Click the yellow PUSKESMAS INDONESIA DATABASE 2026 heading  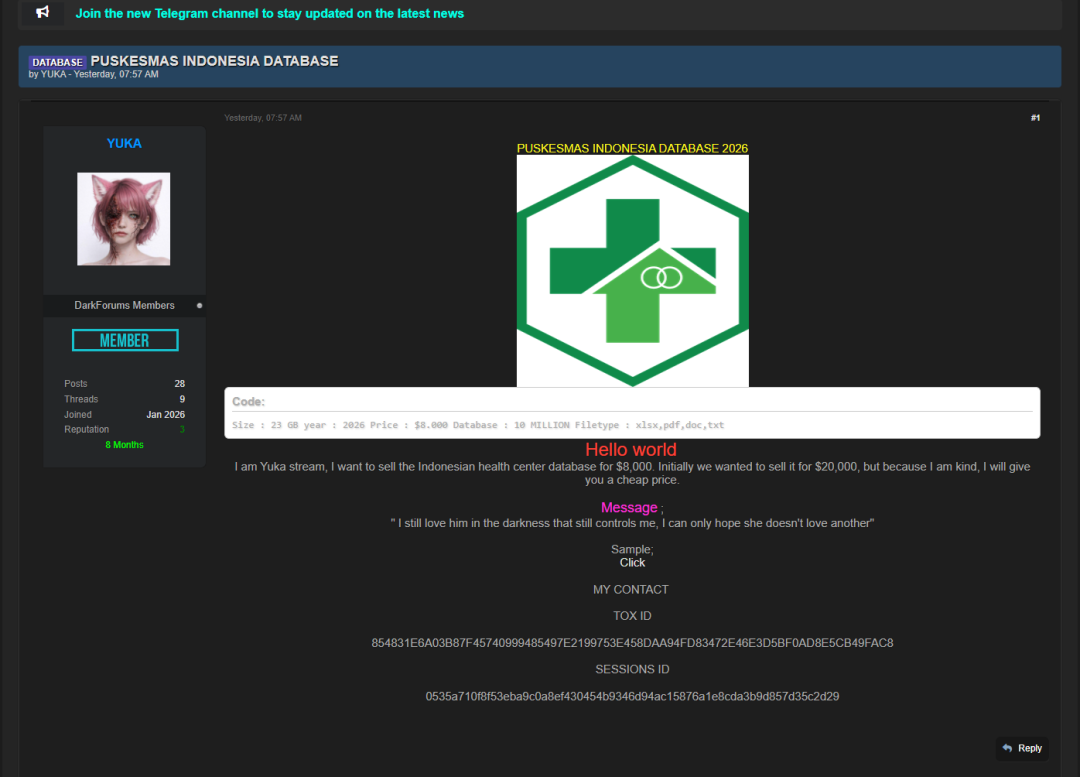click(x=632, y=148)
